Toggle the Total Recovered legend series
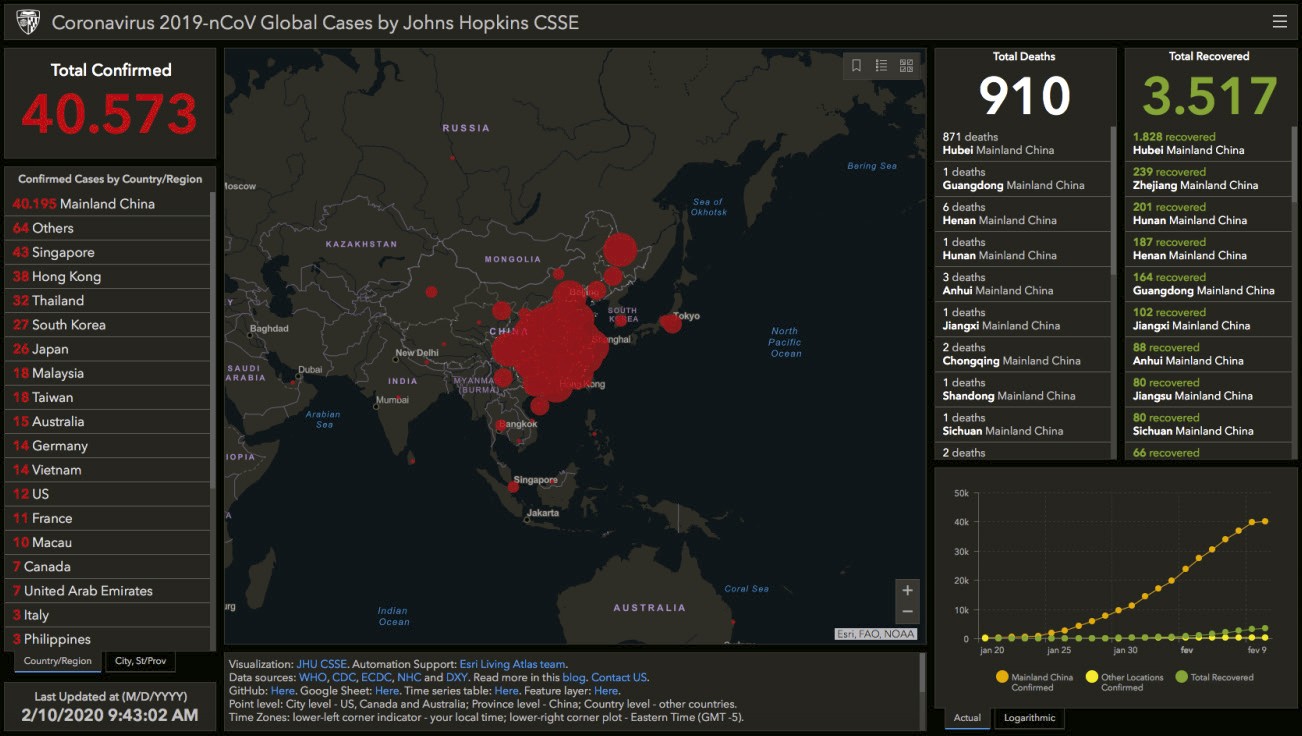This screenshot has width=1302, height=736. click(x=1181, y=677)
